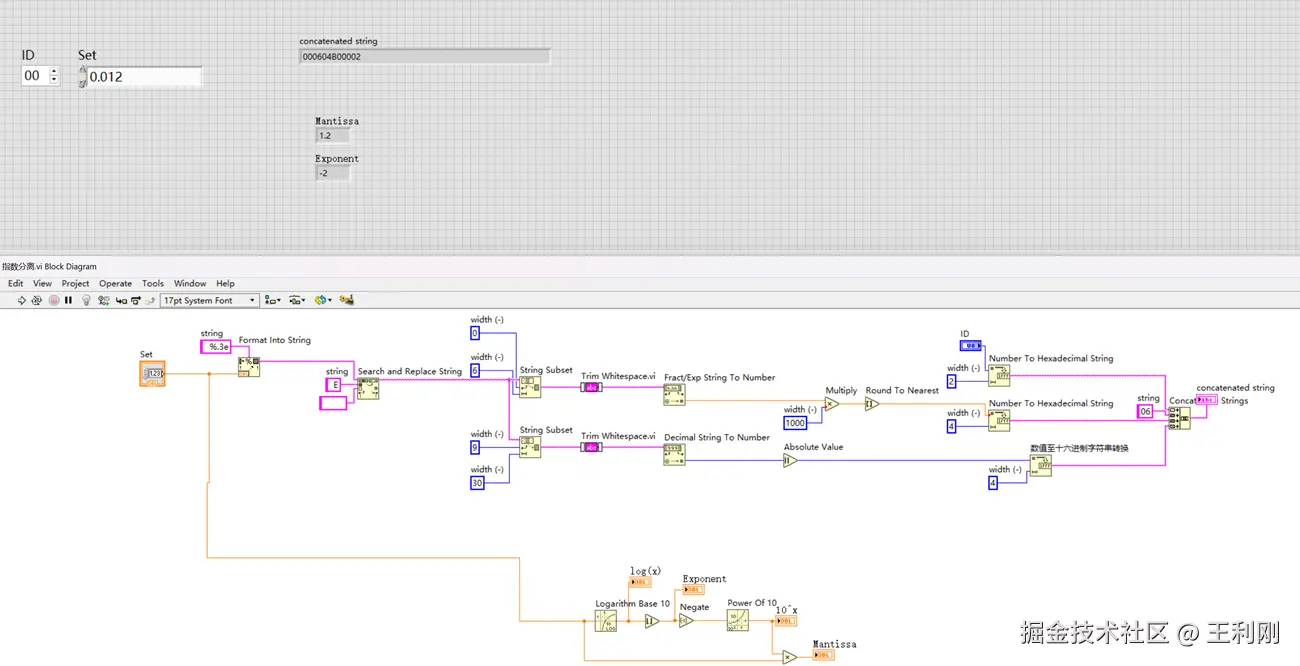Toggle Retain Wire Values icon
The width and height of the screenshot is (1300, 666).
(x=104, y=300)
